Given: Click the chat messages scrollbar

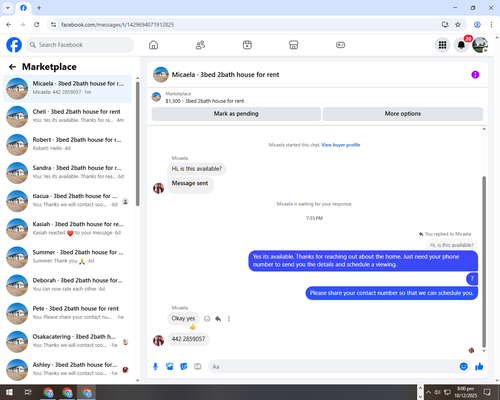Looking at the screenshot, I should (x=484, y=262).
